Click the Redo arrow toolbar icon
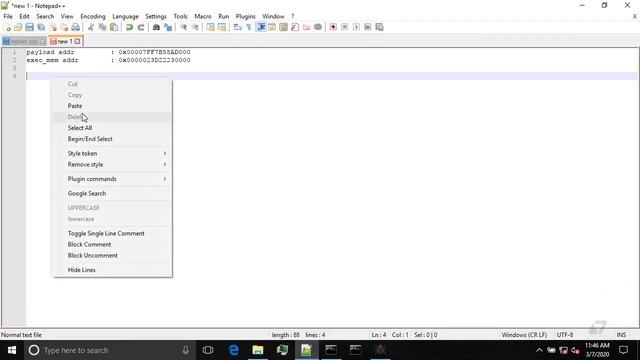The width and height of the screenshot is (640, 360). tap(140, 27)
